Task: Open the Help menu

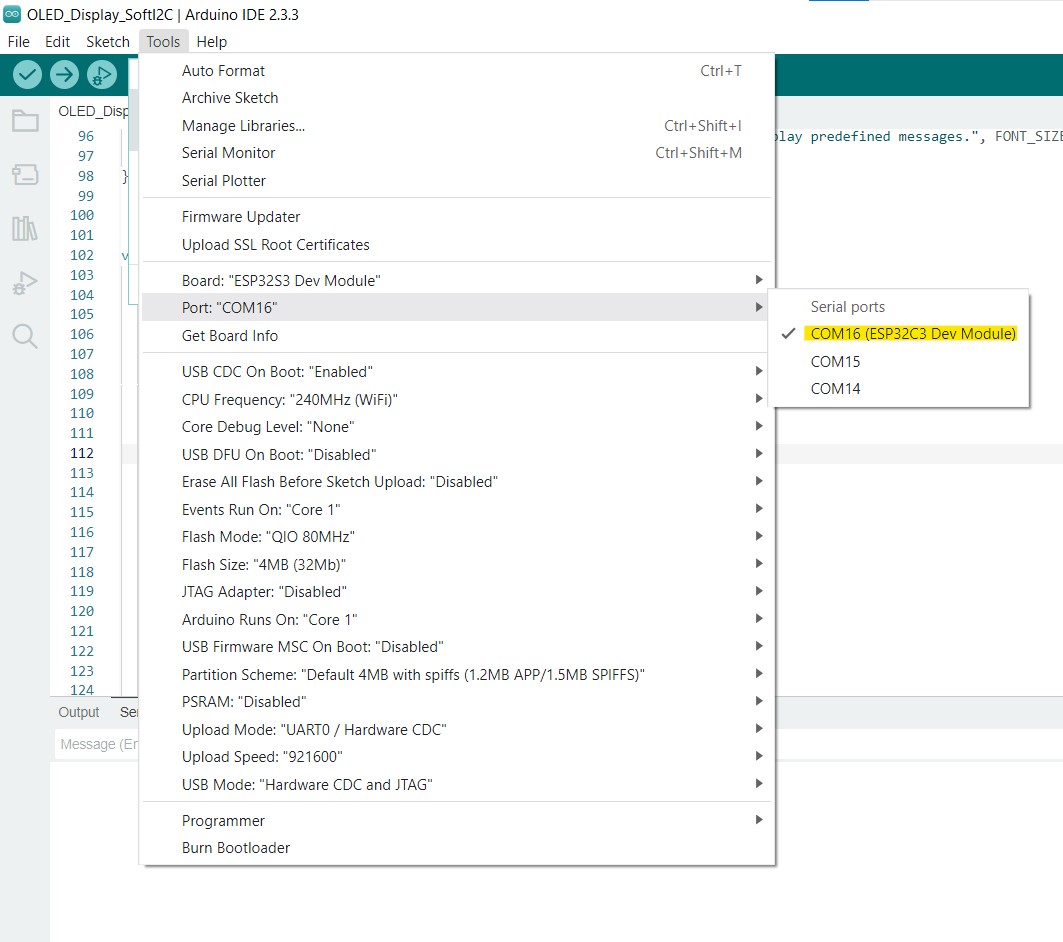Action: coord(212,42)
